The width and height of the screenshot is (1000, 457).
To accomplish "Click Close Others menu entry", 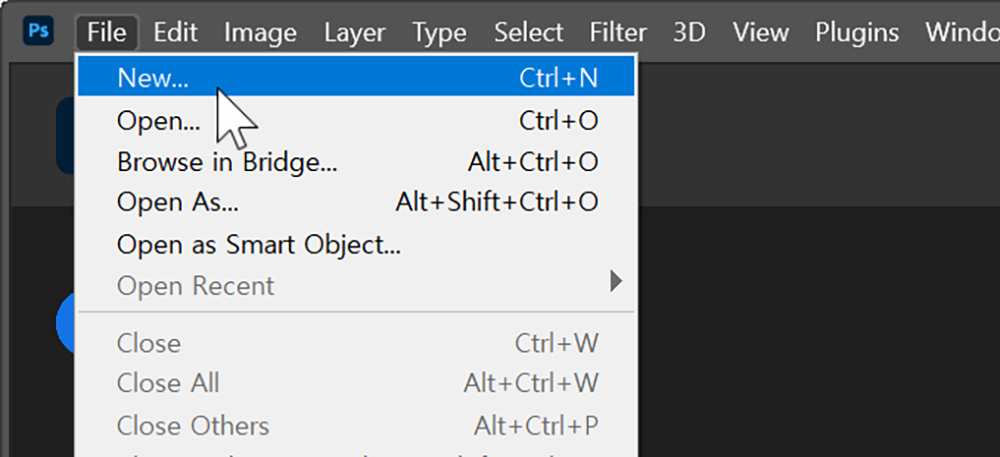I will coord(356,425).
